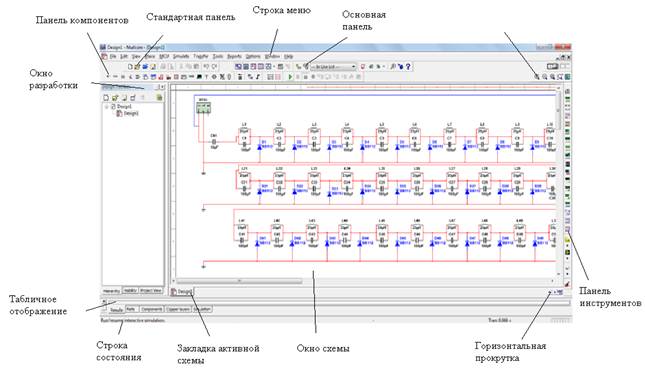Switch to Nets tab in spreadsheet view
Screen dimensions: 645x369
point(131,309)
